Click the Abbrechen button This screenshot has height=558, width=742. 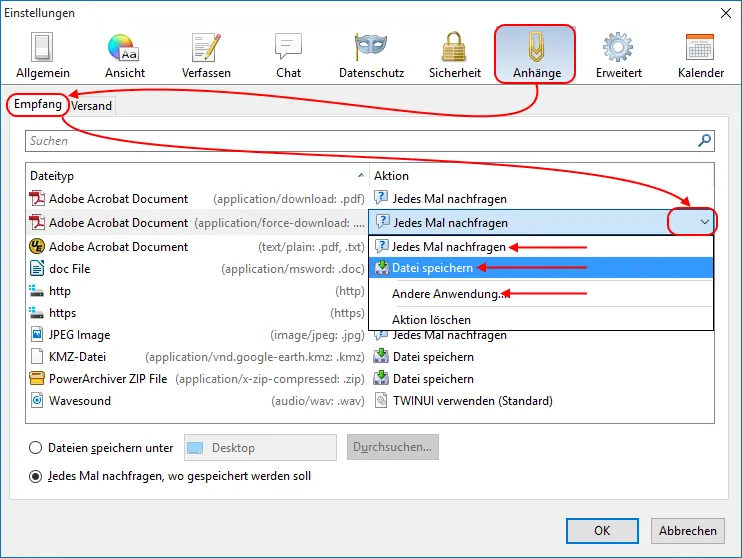[688, 531]
